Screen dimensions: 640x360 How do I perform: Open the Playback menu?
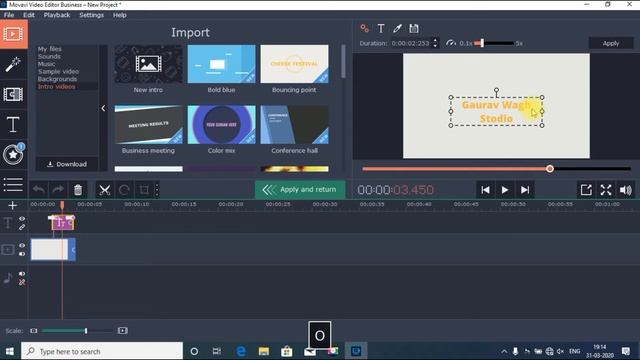tap(57, 15)
